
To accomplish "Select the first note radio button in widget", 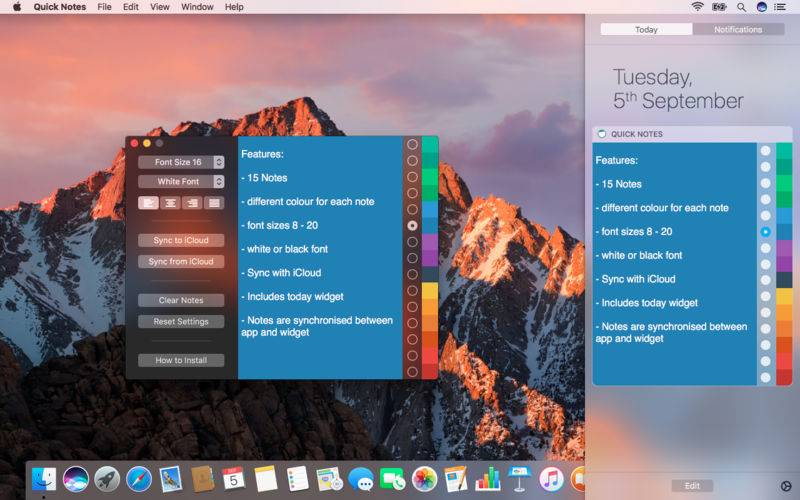I will [x=765, y=151].
